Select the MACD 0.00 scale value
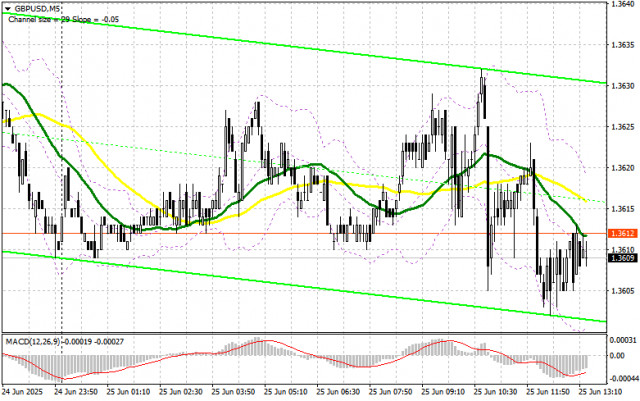640x401 pixels. click(x=617, y=356)
